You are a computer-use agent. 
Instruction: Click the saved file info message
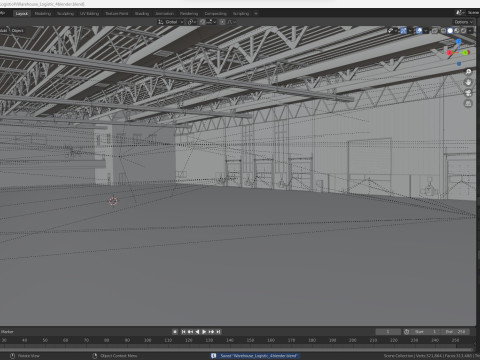click(255, 356)
